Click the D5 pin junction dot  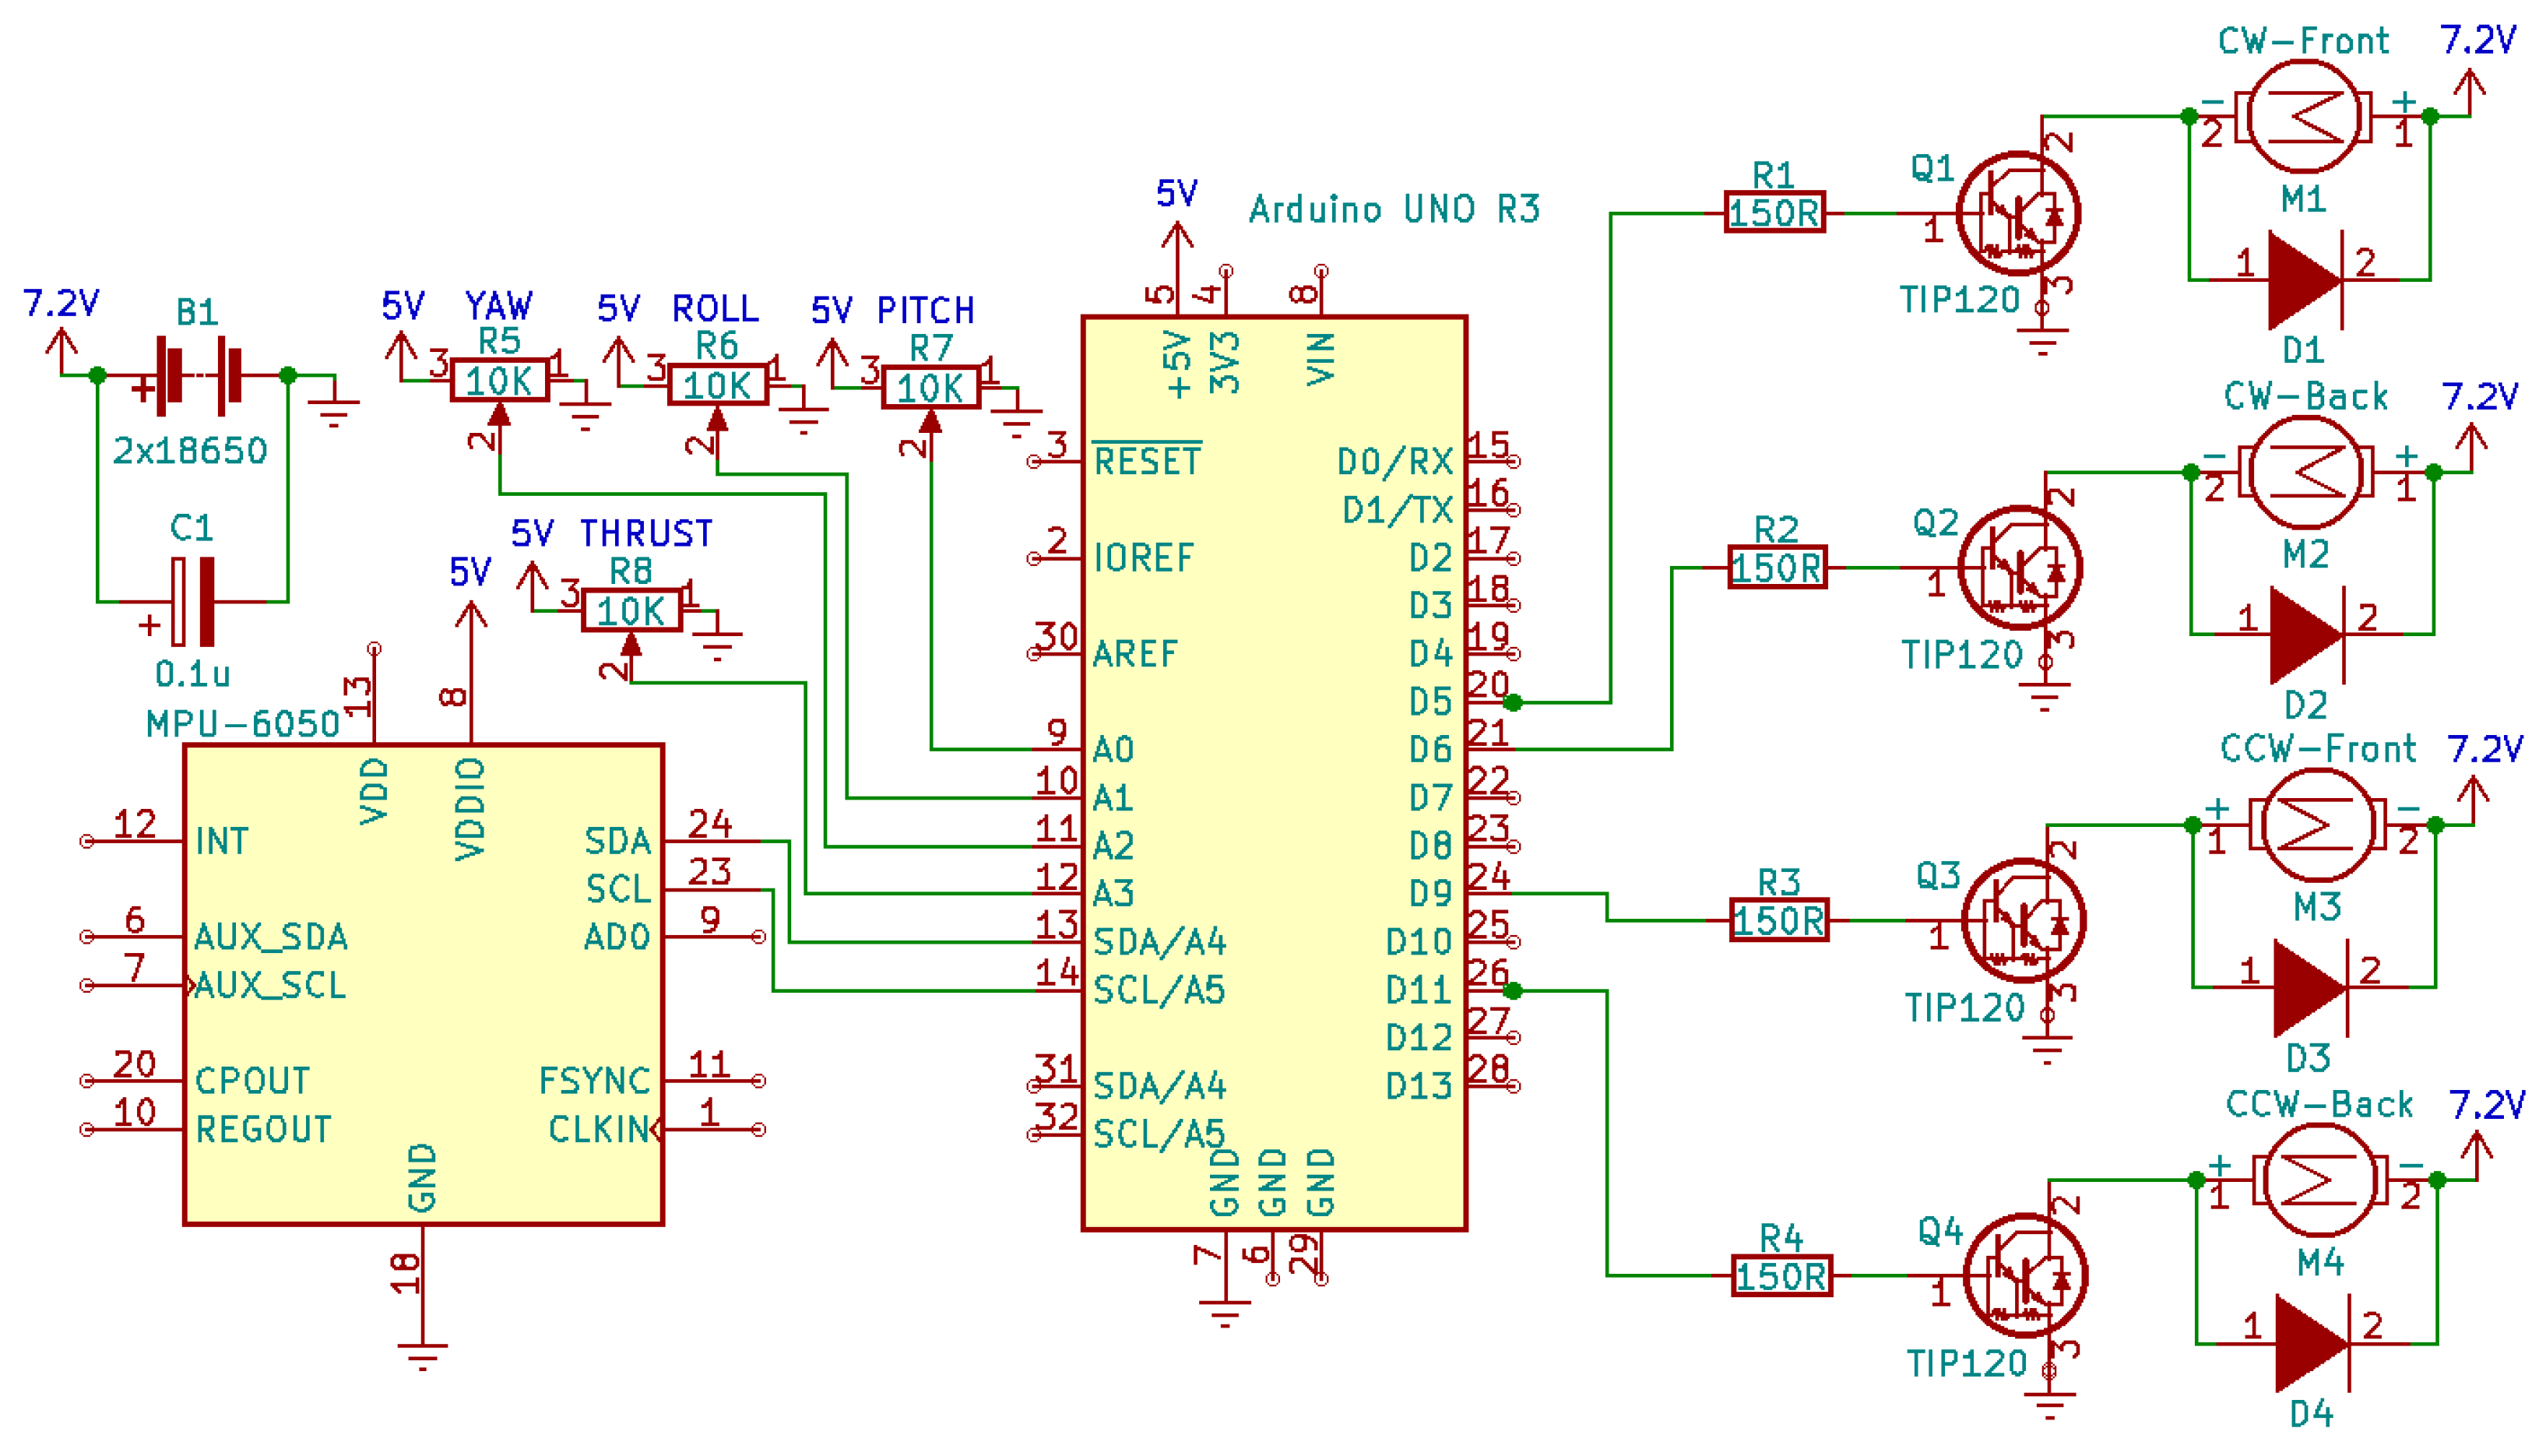[1513, 703]
